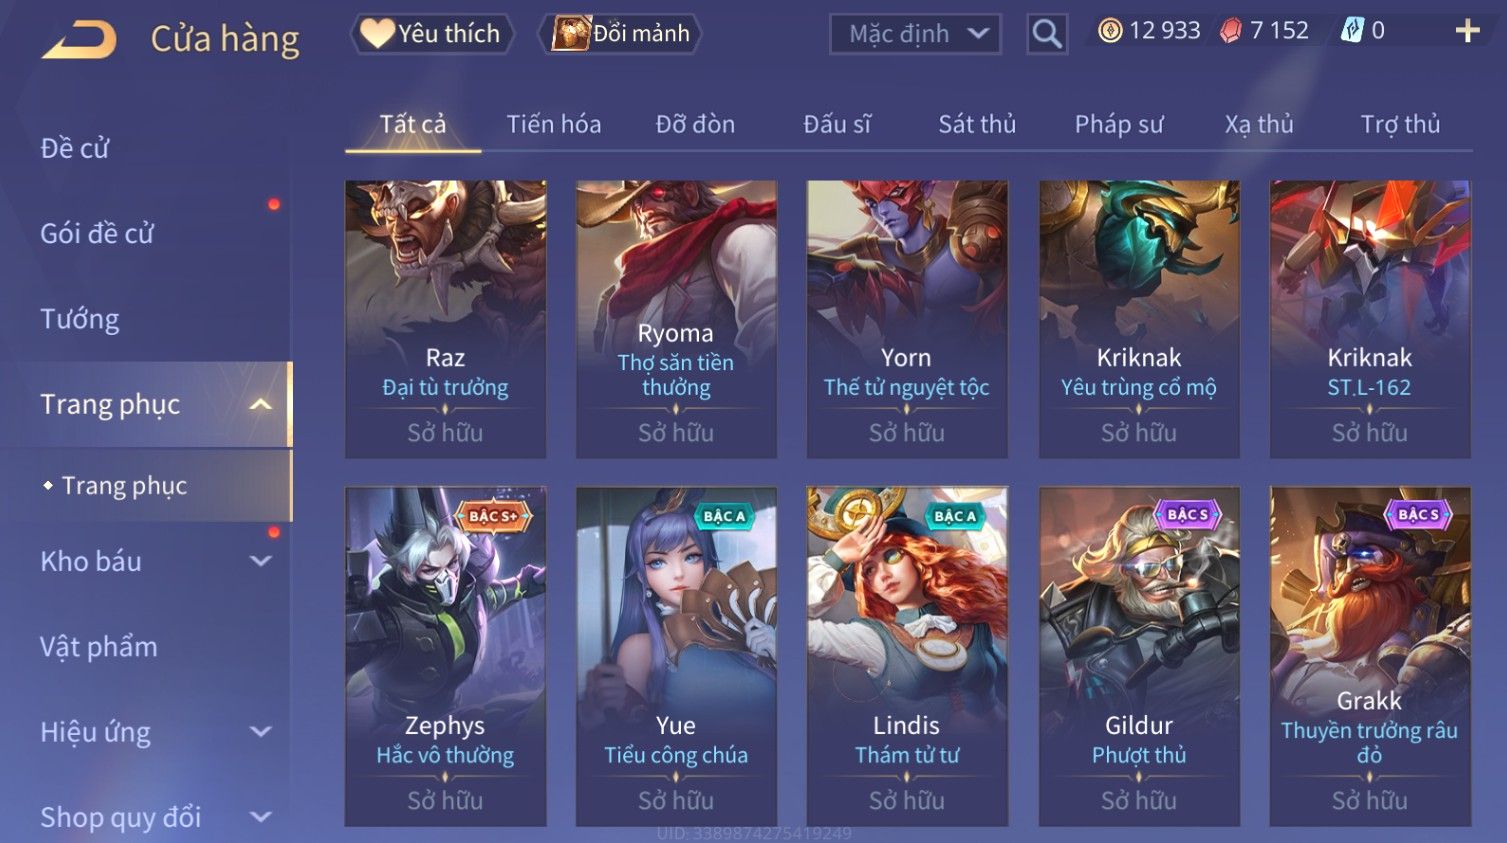This screenshot has width=1507, height=843.
Task: Open the Mặc định sort dropdown
Action: click(x=915, y=34)
